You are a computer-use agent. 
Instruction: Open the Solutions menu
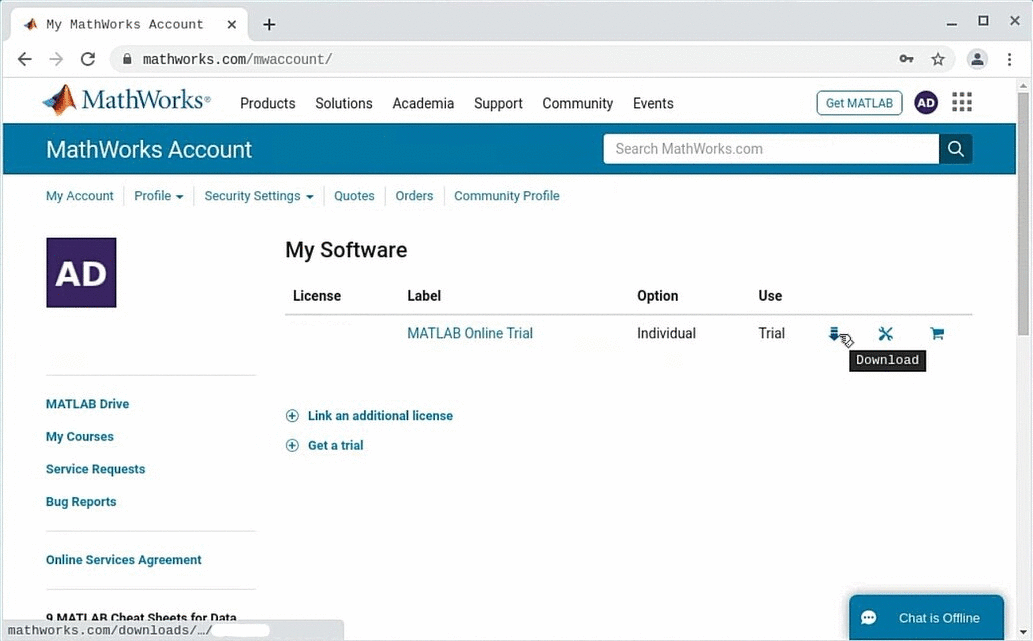pos(344,103)
